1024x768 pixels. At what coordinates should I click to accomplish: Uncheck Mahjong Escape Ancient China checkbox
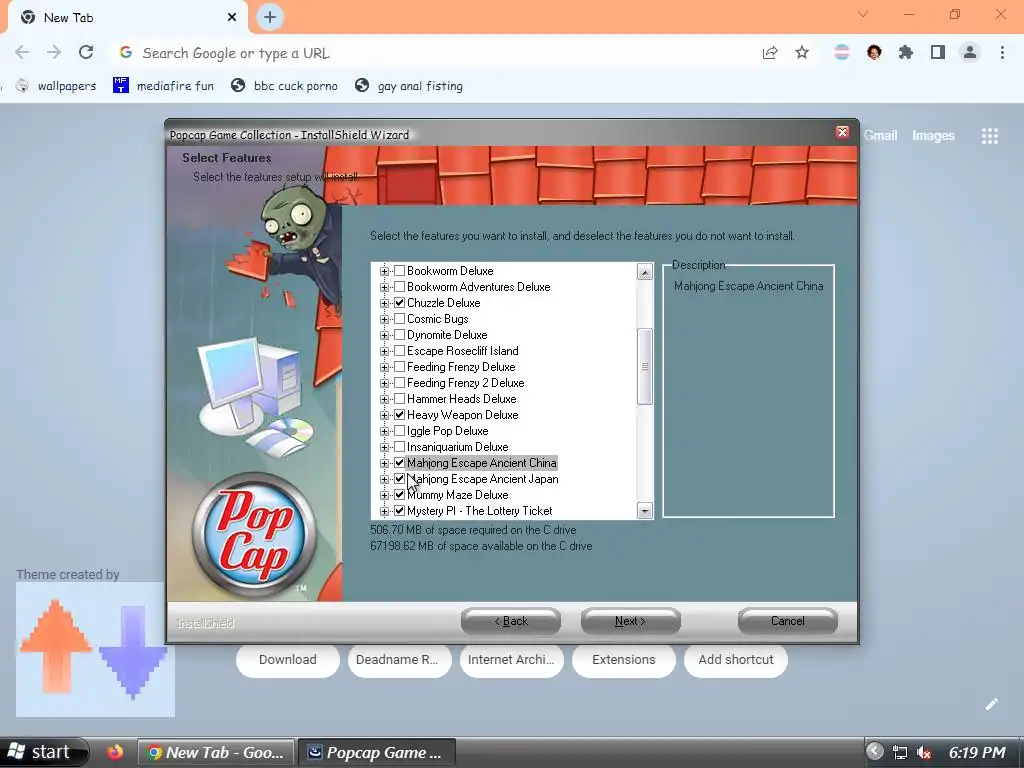[400, 462]
